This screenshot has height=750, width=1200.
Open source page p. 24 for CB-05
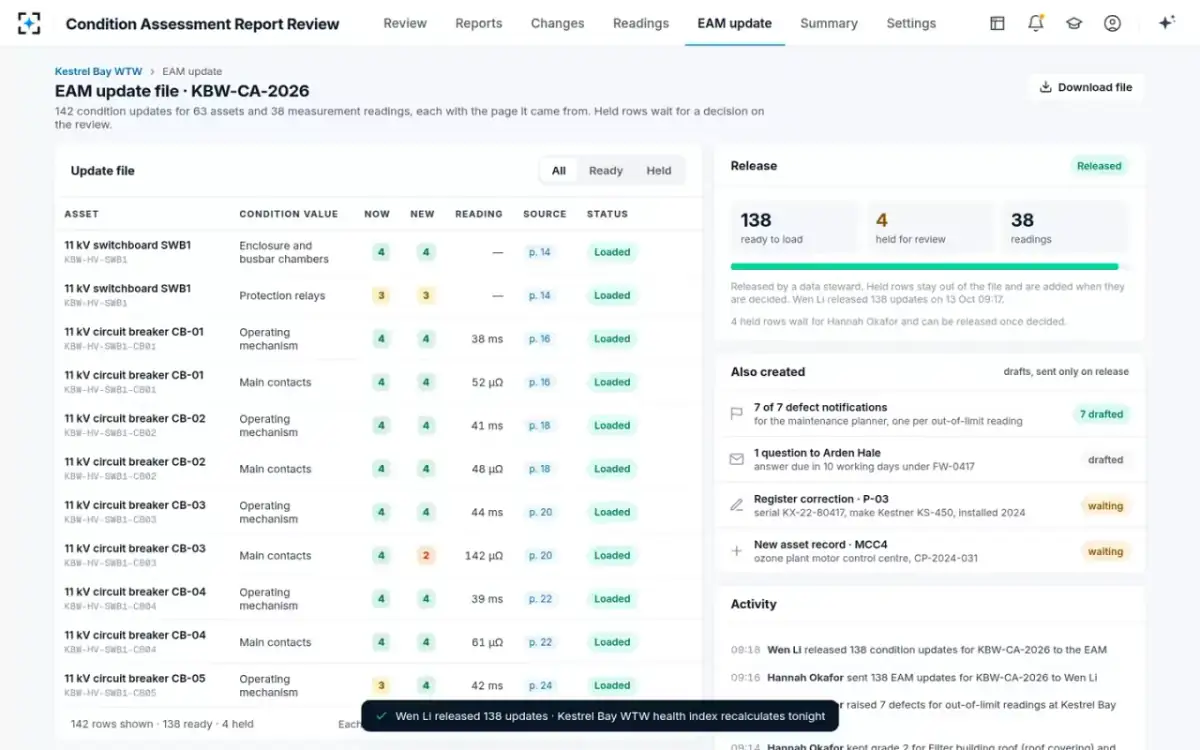pos(540,686)
